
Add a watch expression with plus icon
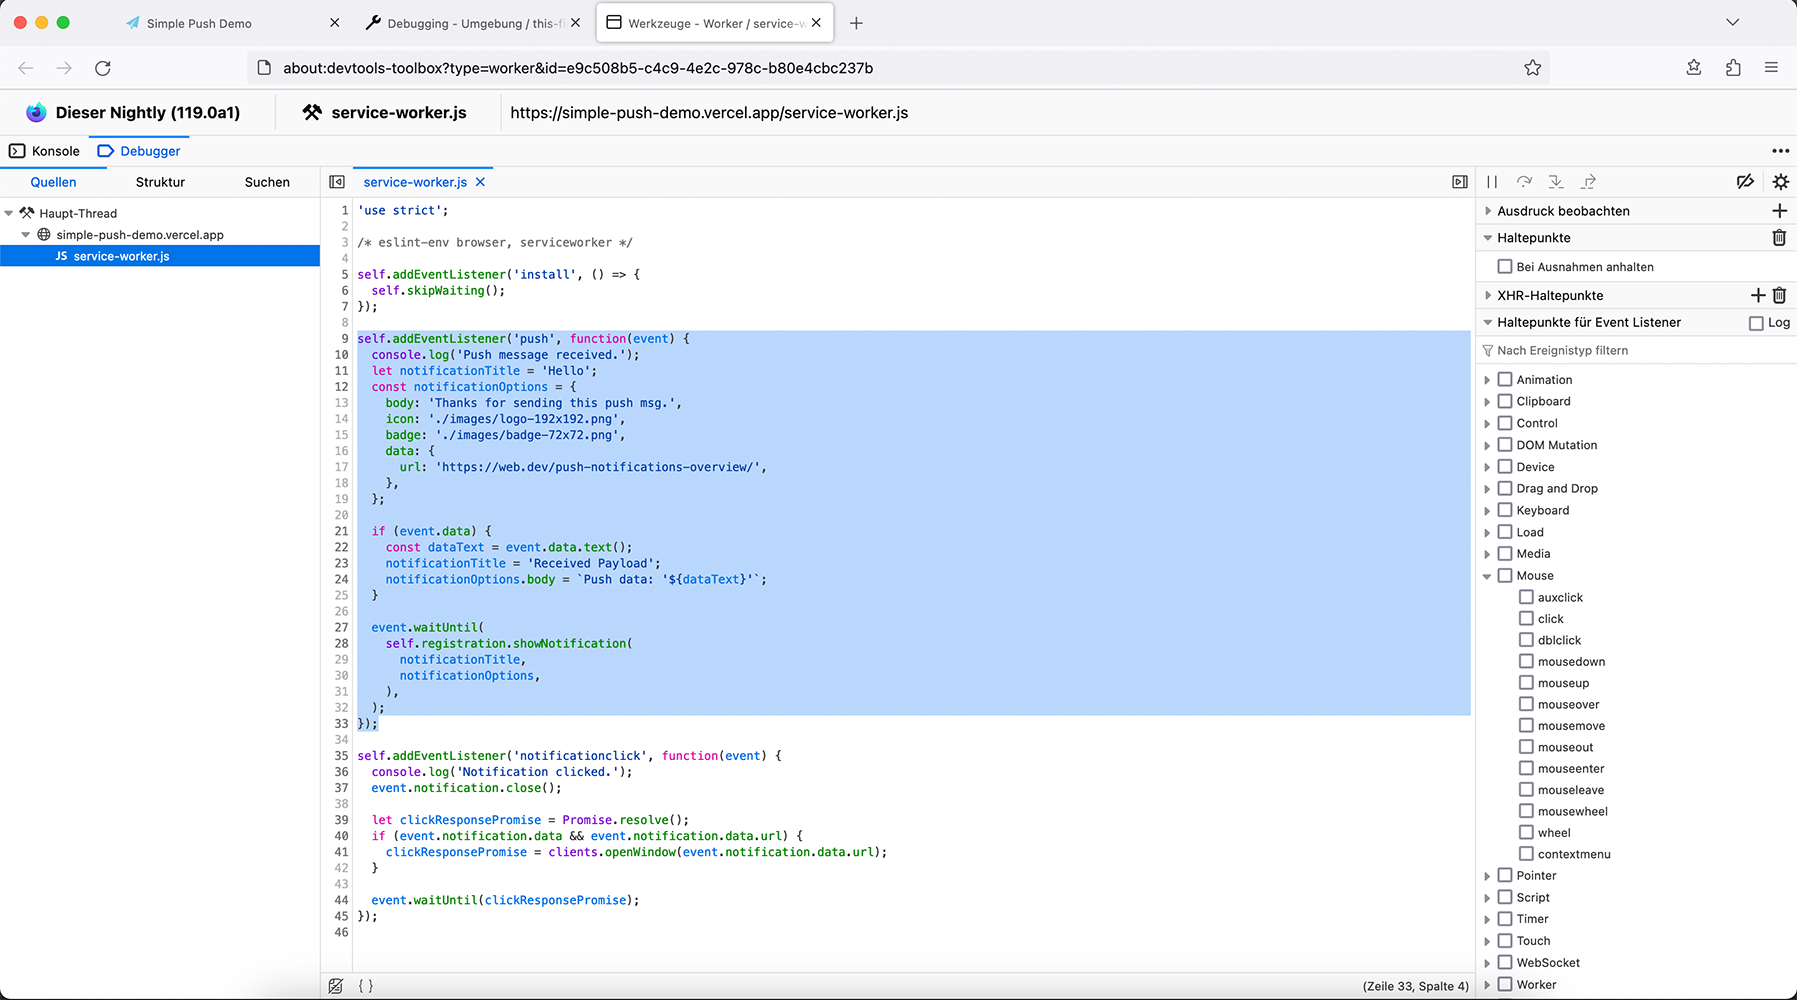[1779, 211]
